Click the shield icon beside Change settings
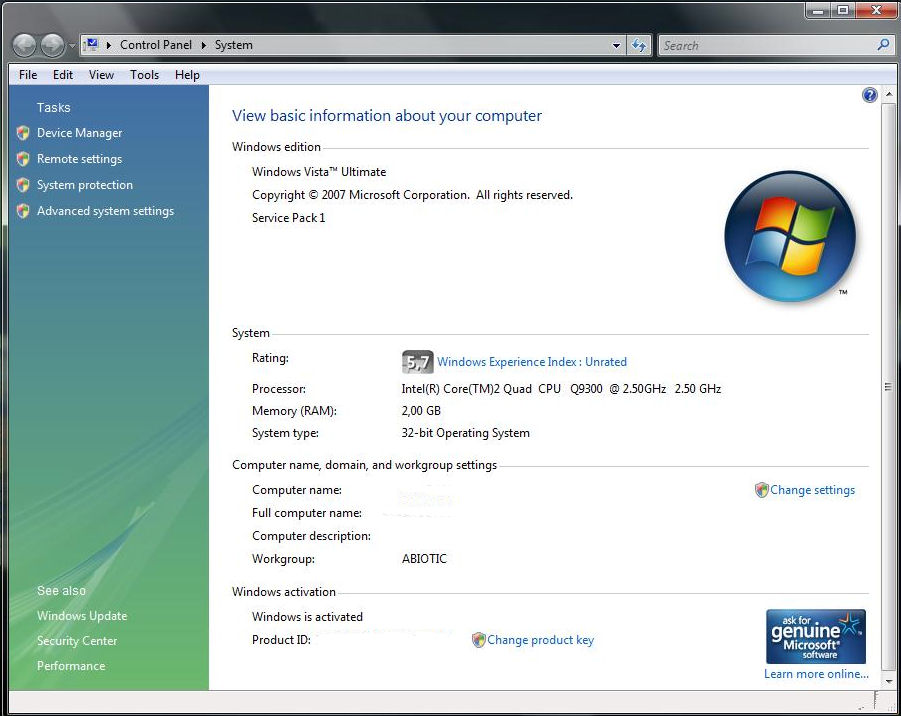 761,490
